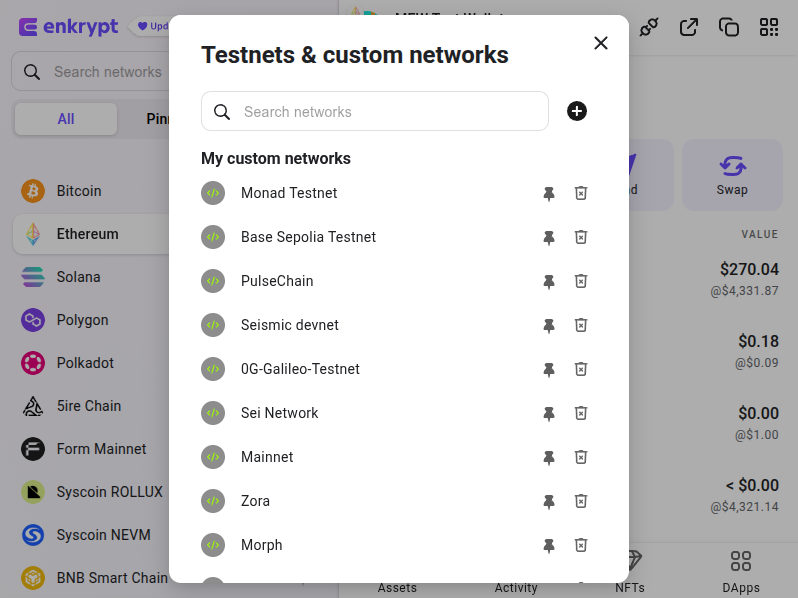Click the Seismic devnet code icon
Screen dimensions: 798x598
point(213,325)
